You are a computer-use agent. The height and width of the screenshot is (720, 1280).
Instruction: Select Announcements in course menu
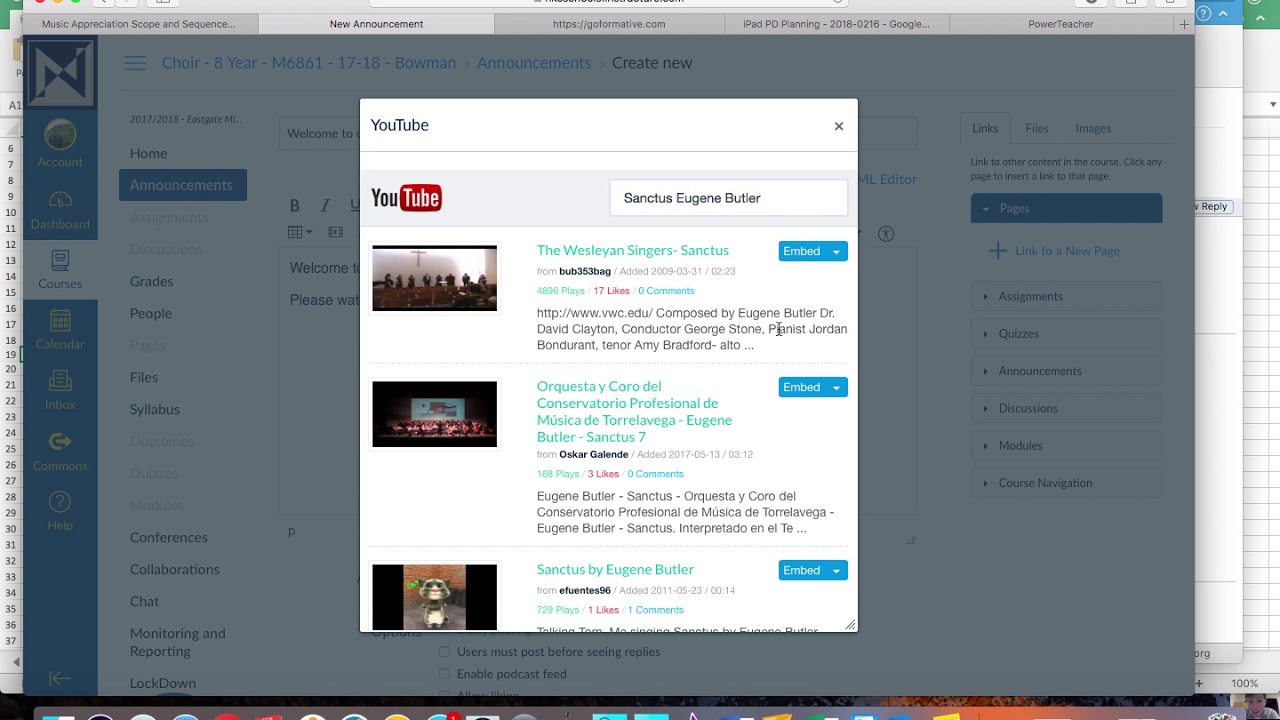coord(182,185)
